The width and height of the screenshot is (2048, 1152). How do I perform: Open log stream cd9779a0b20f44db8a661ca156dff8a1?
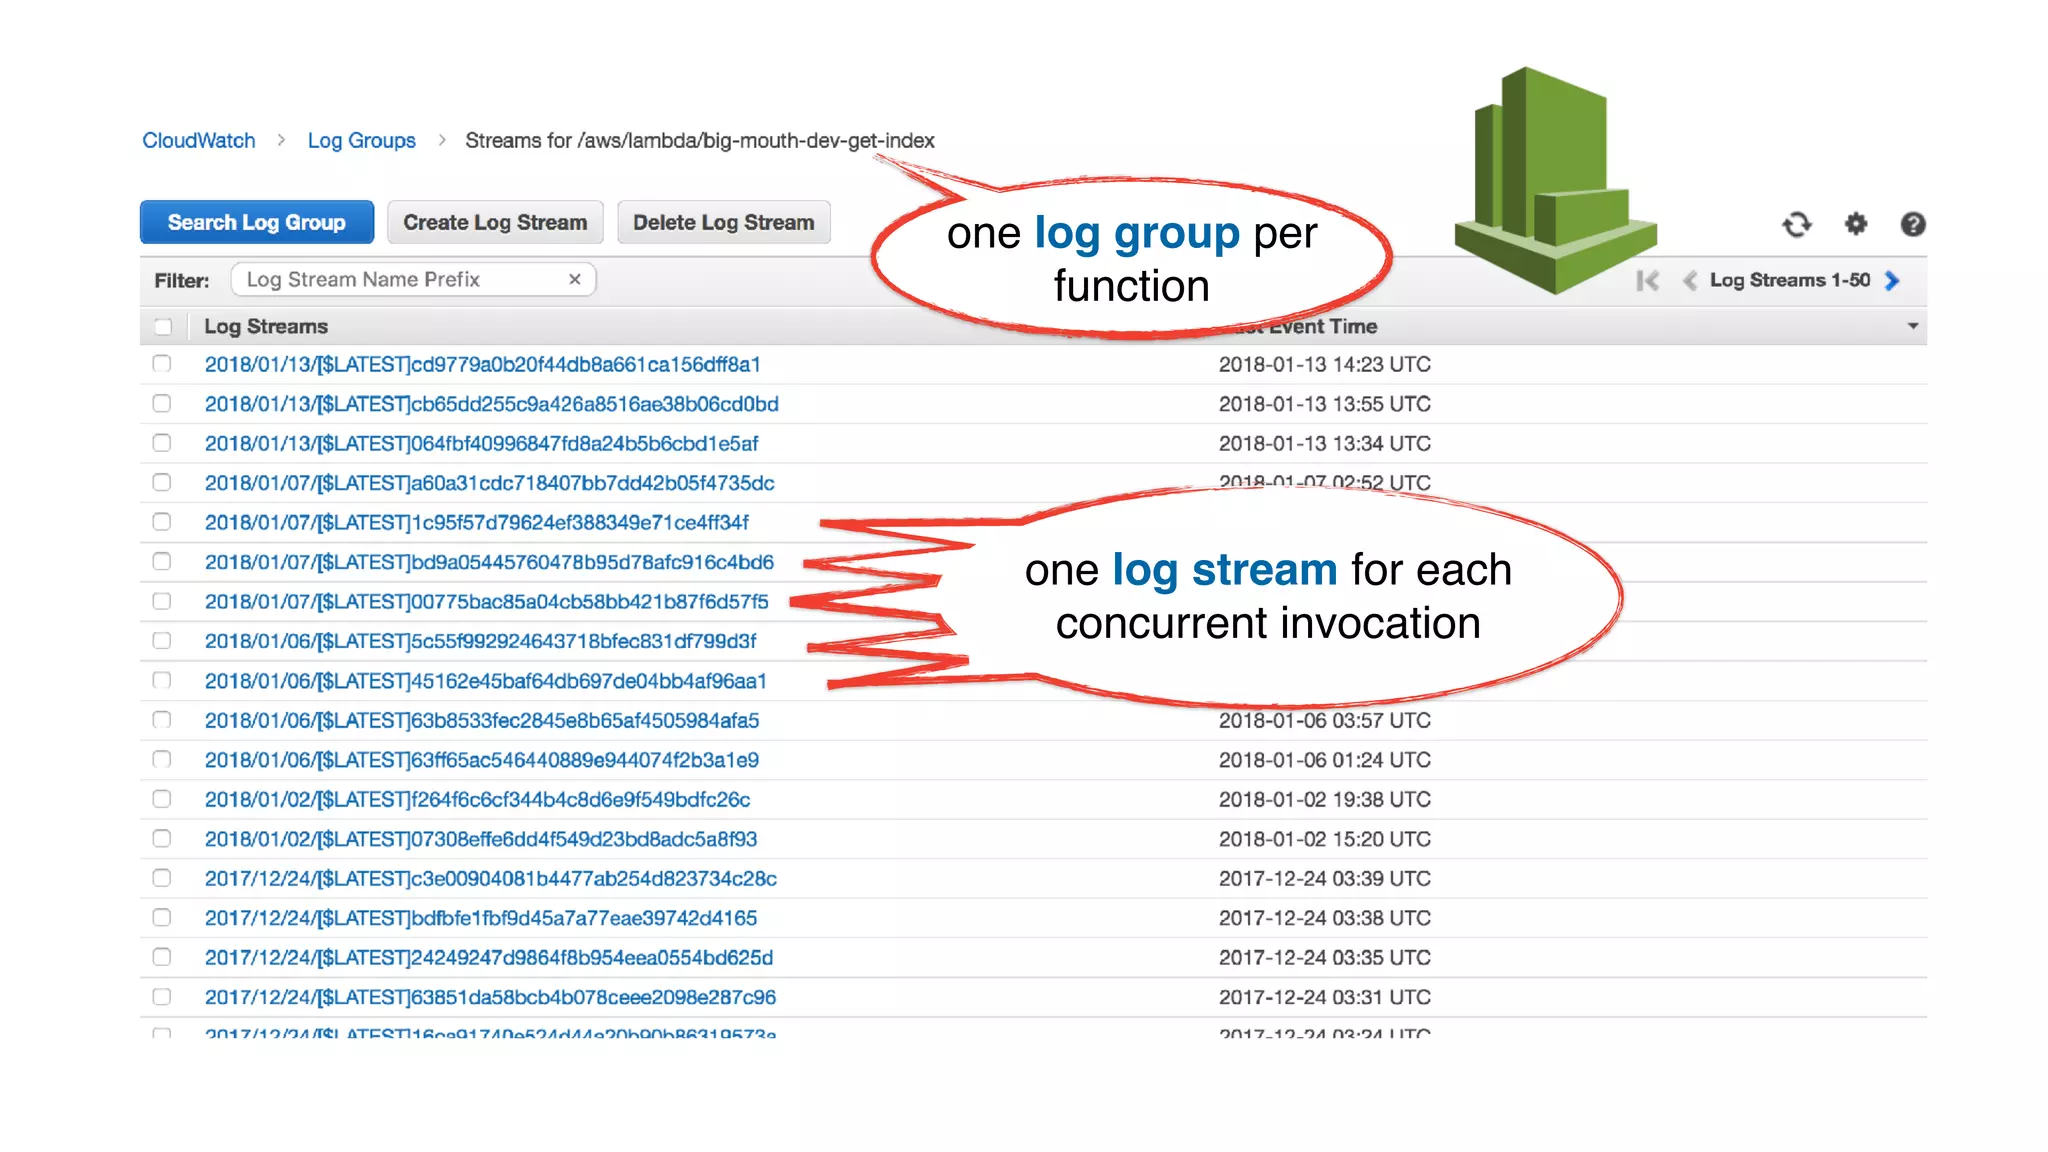(x=483, y=364)
